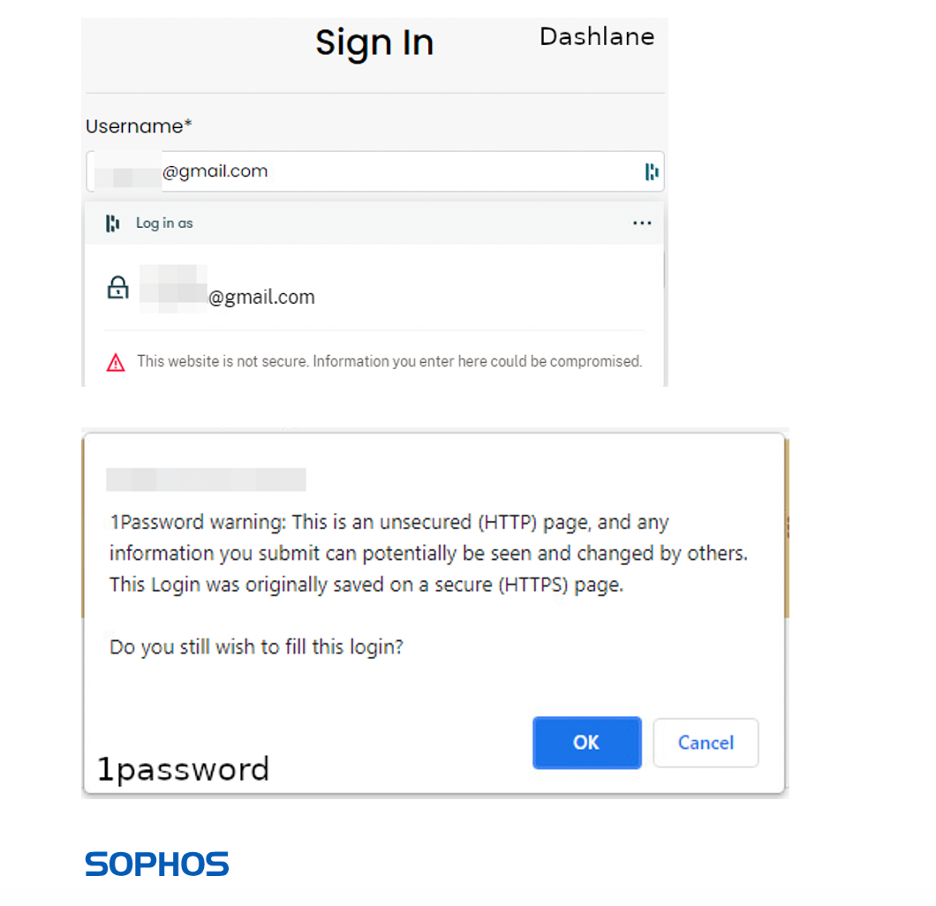Click the SOPHOS logo
The image size is (936, 906).
pyautogui.click(x=157, y=864)
